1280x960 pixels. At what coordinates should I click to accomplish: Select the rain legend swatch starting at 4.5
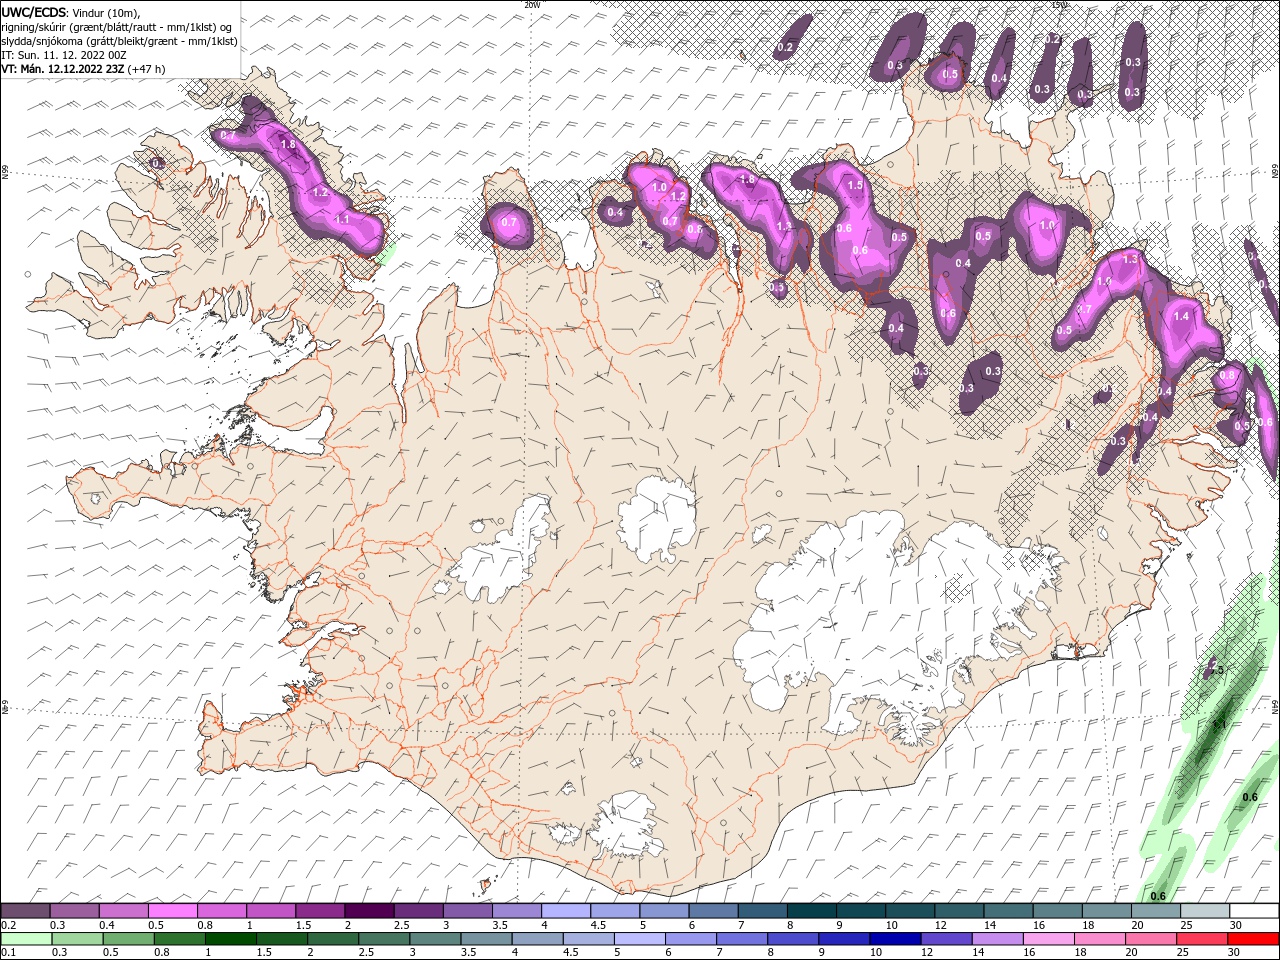coord(588,938)
